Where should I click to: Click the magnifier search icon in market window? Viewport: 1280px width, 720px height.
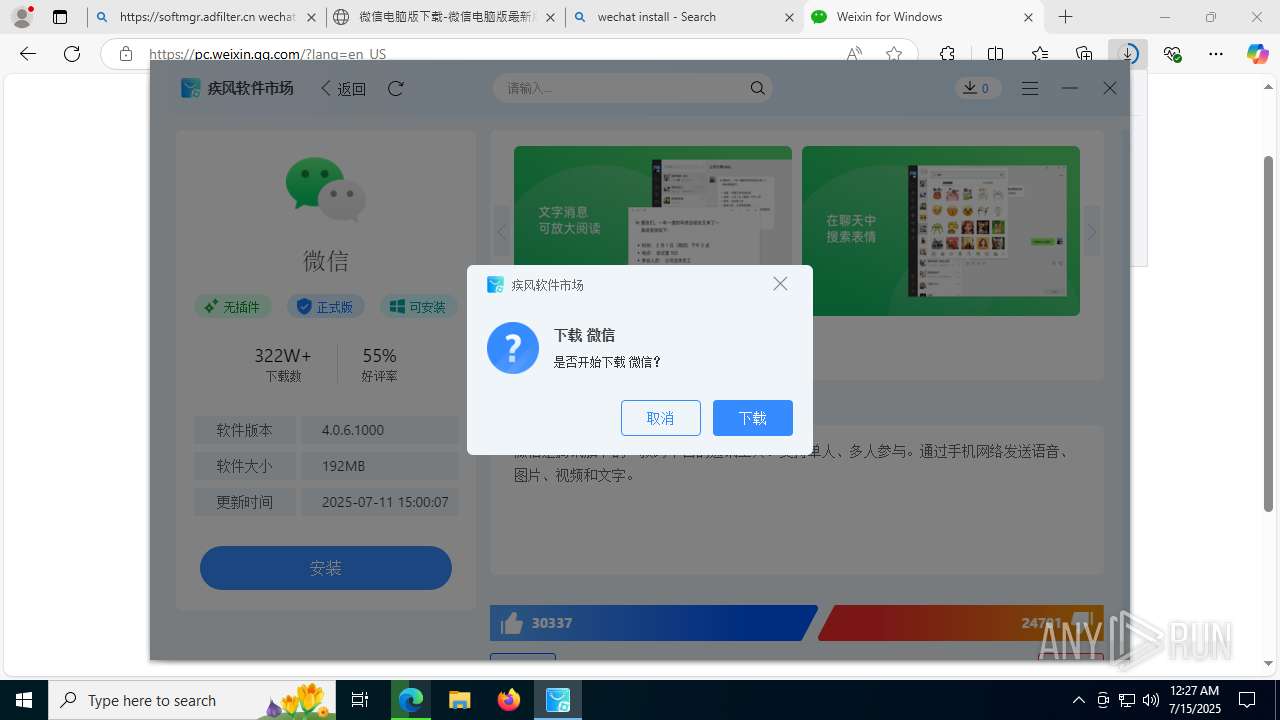coord(758,88)
